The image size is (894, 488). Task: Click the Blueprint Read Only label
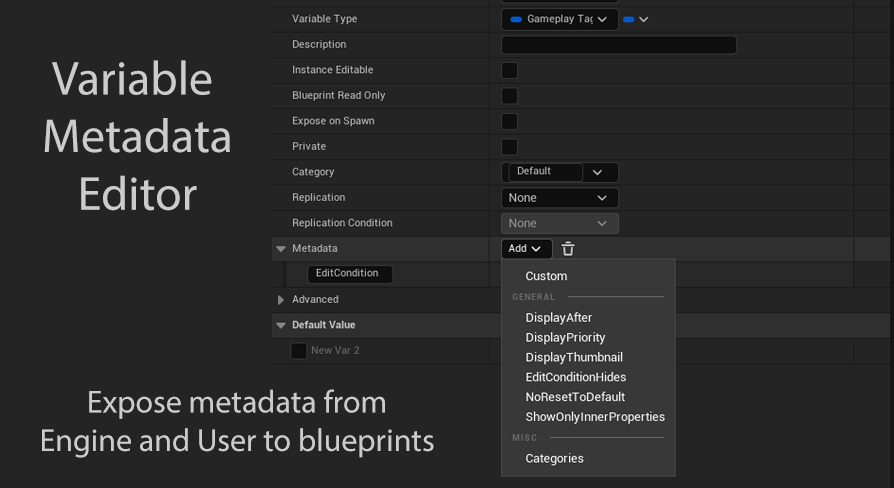339,95
